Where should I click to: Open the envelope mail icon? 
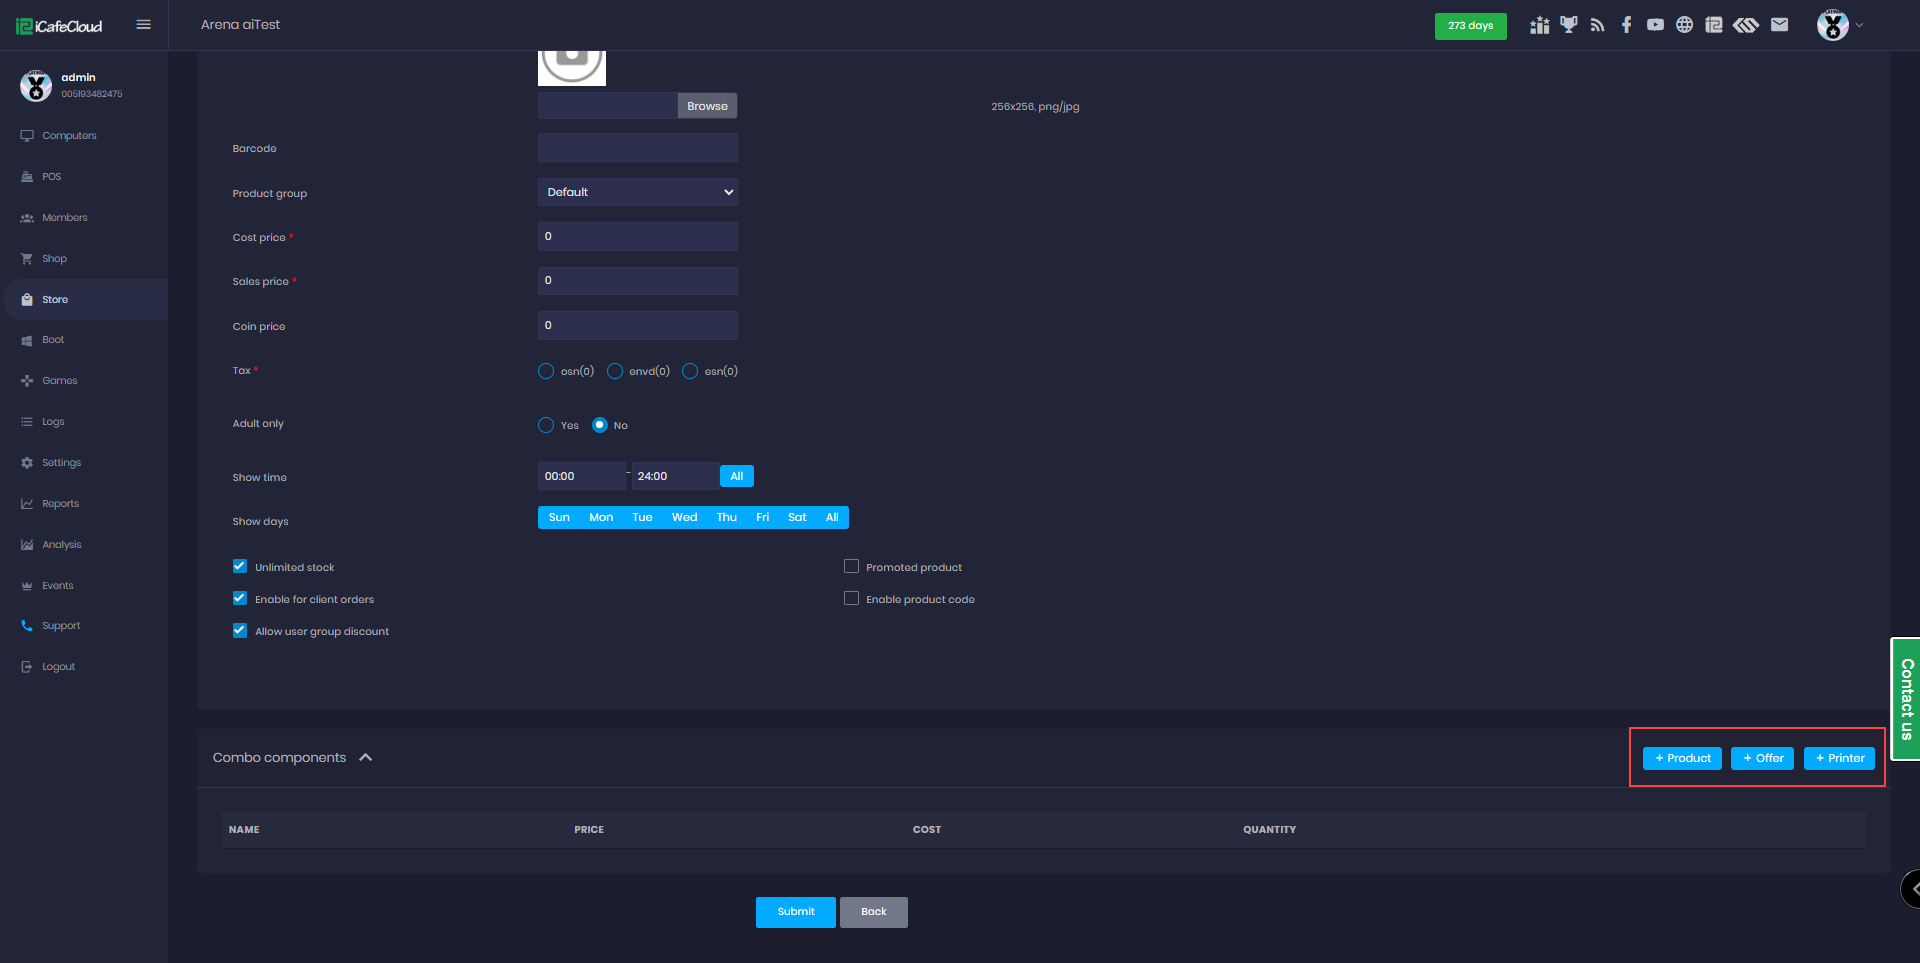1779,25
